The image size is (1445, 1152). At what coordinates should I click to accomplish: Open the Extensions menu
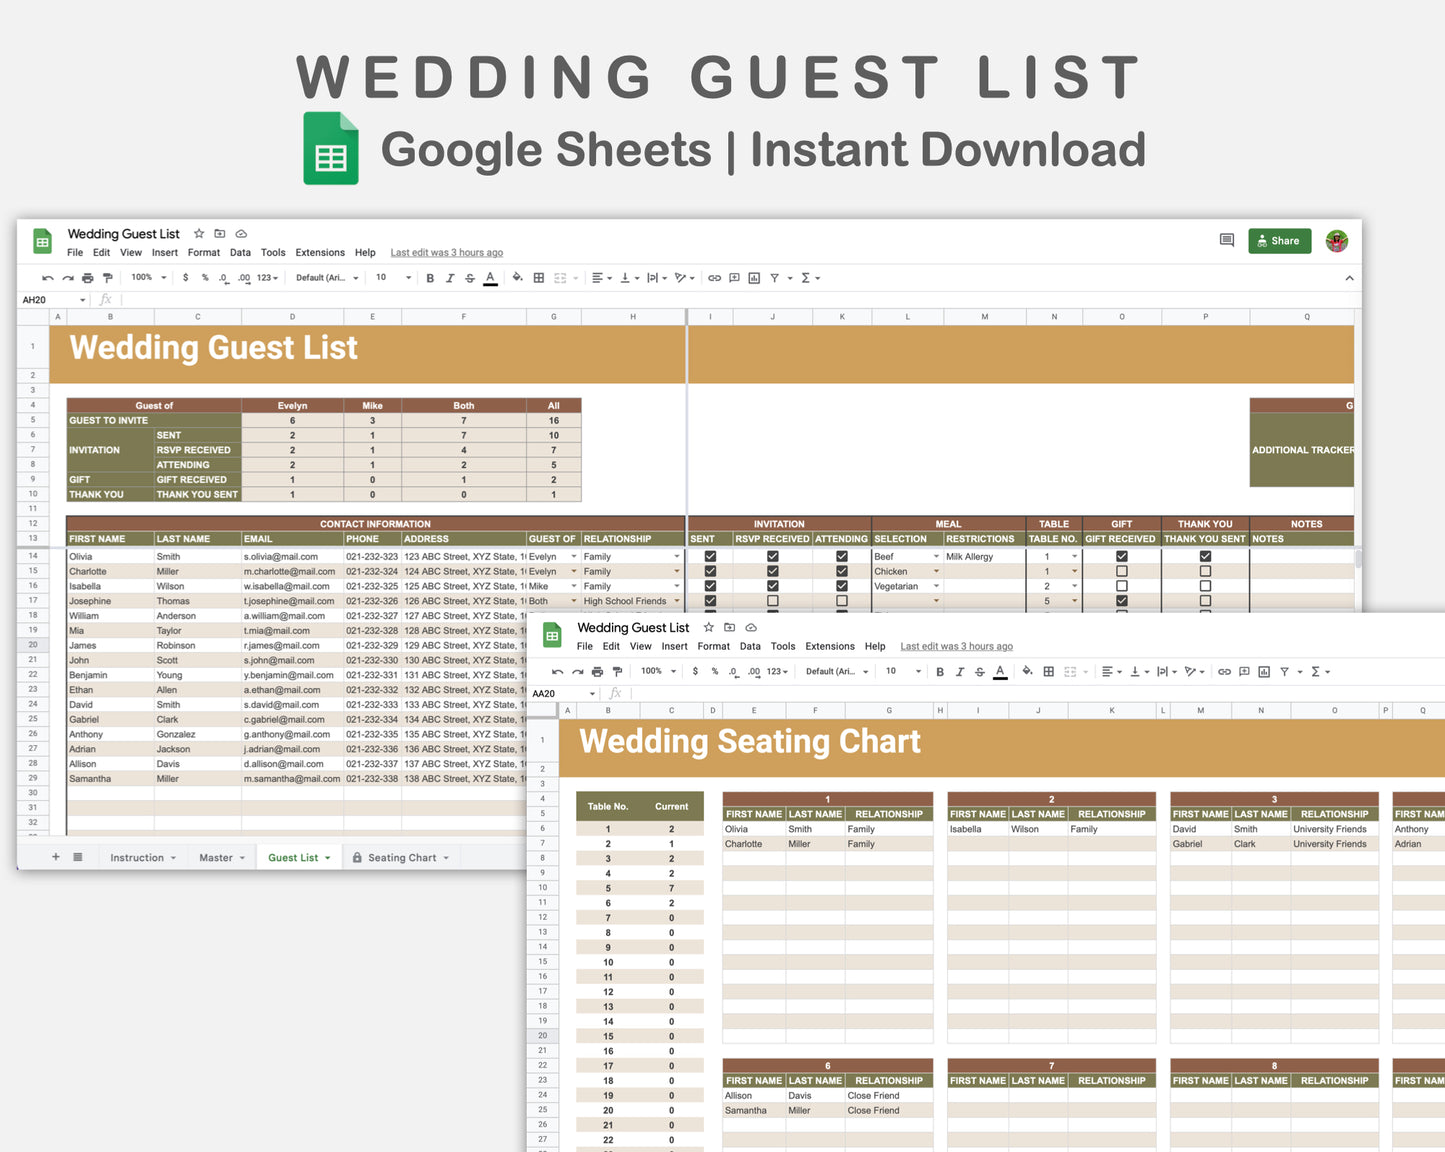pyautogui.click(x=319, y=252)
